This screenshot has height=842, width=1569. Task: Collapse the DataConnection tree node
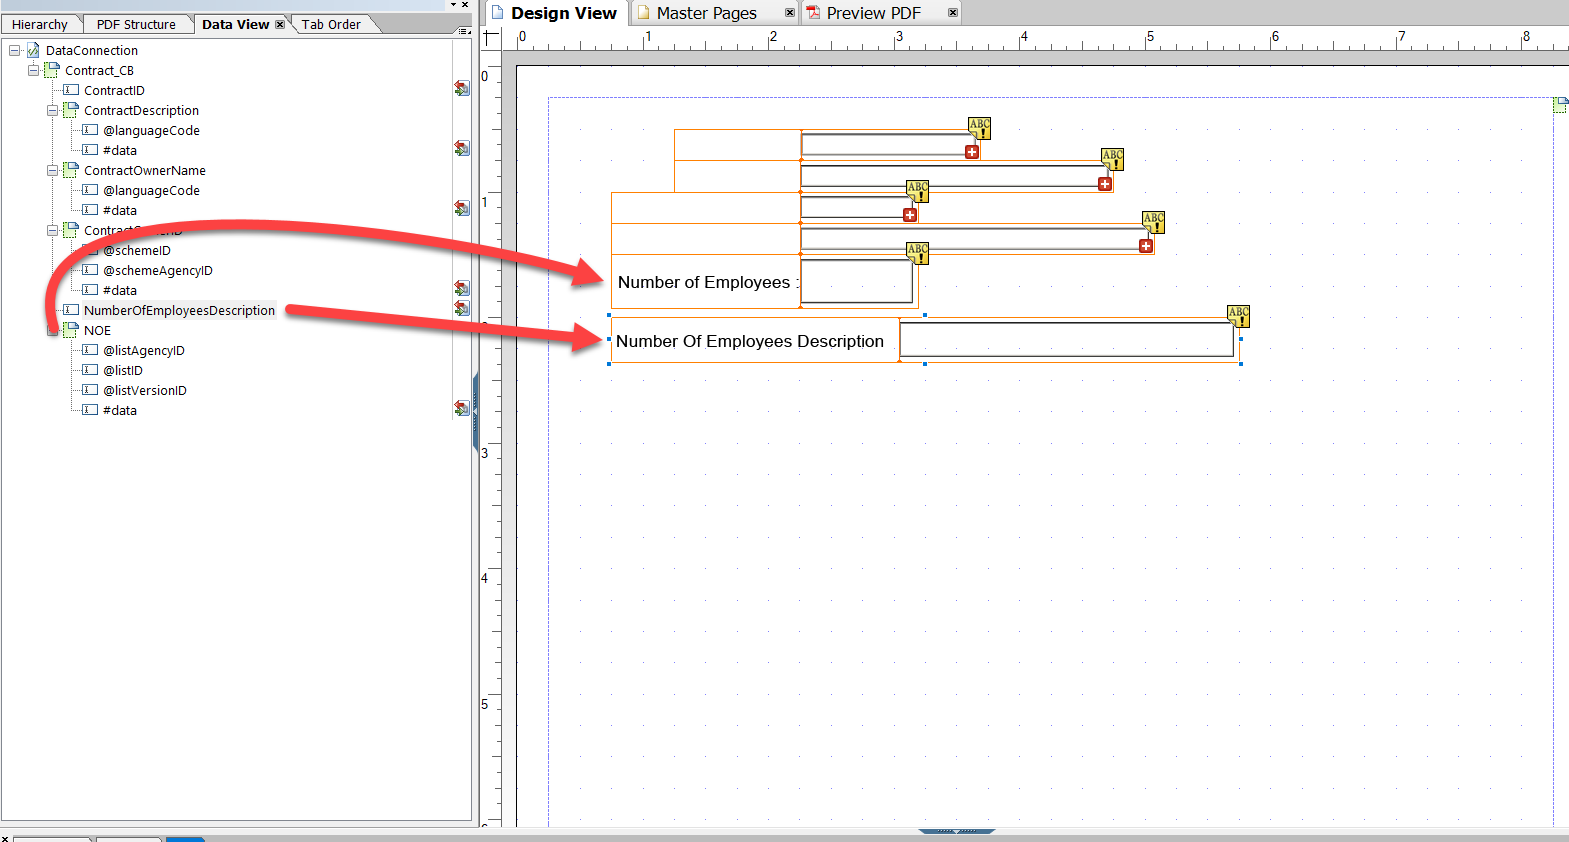coord(15,50)
